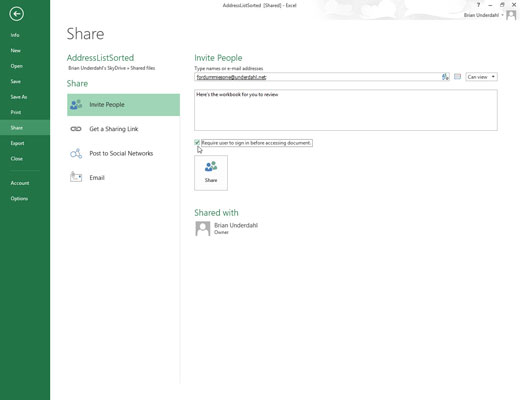Open the address book icon beside the field
Viewport: 520px width, 400px height.
point(457,77)
